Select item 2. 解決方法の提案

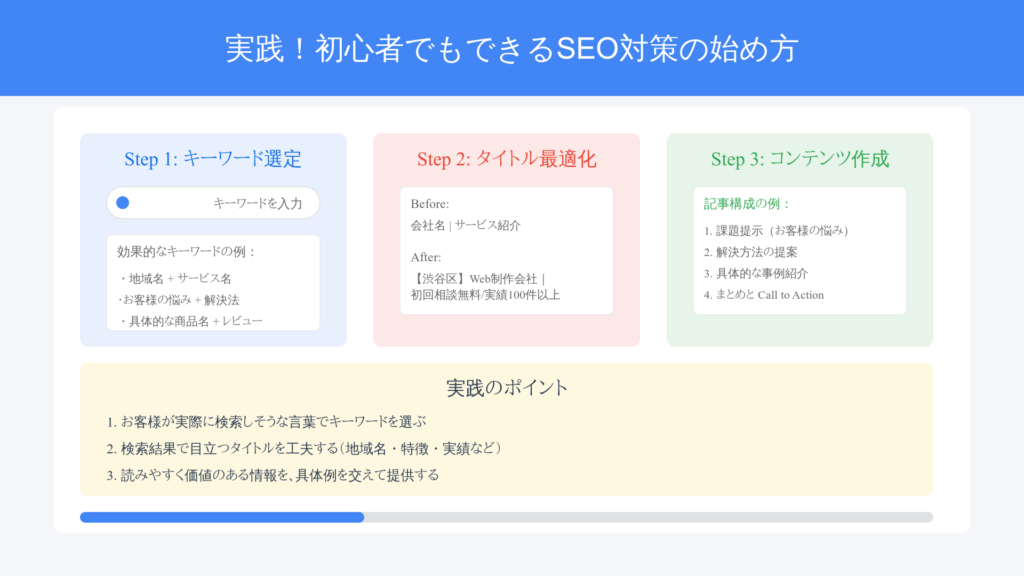tap(750, 252)
